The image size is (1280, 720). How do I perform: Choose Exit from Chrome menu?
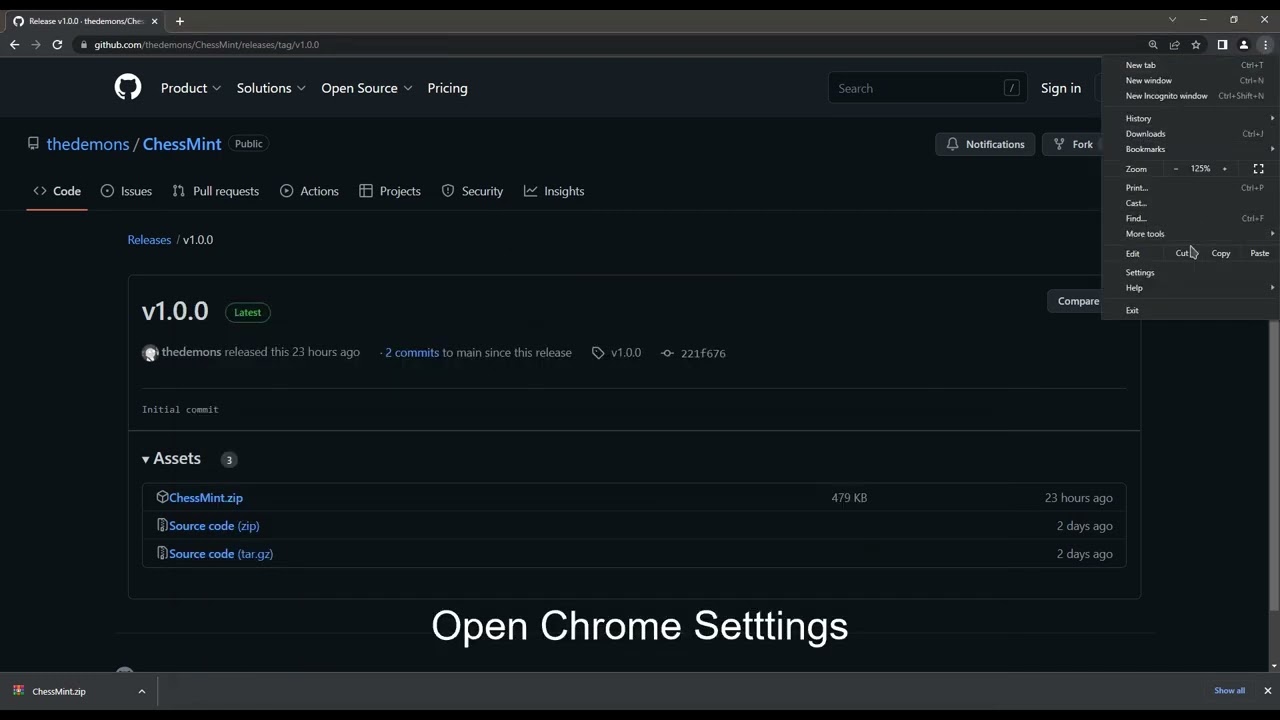1190,310
